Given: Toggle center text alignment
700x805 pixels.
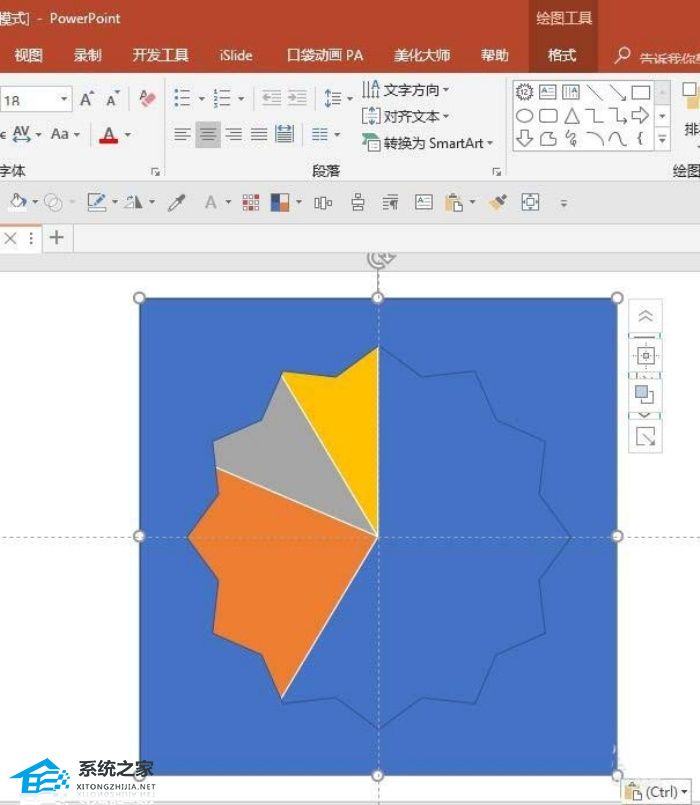Looking at the screenshot, I should click(x=208, y=135).
